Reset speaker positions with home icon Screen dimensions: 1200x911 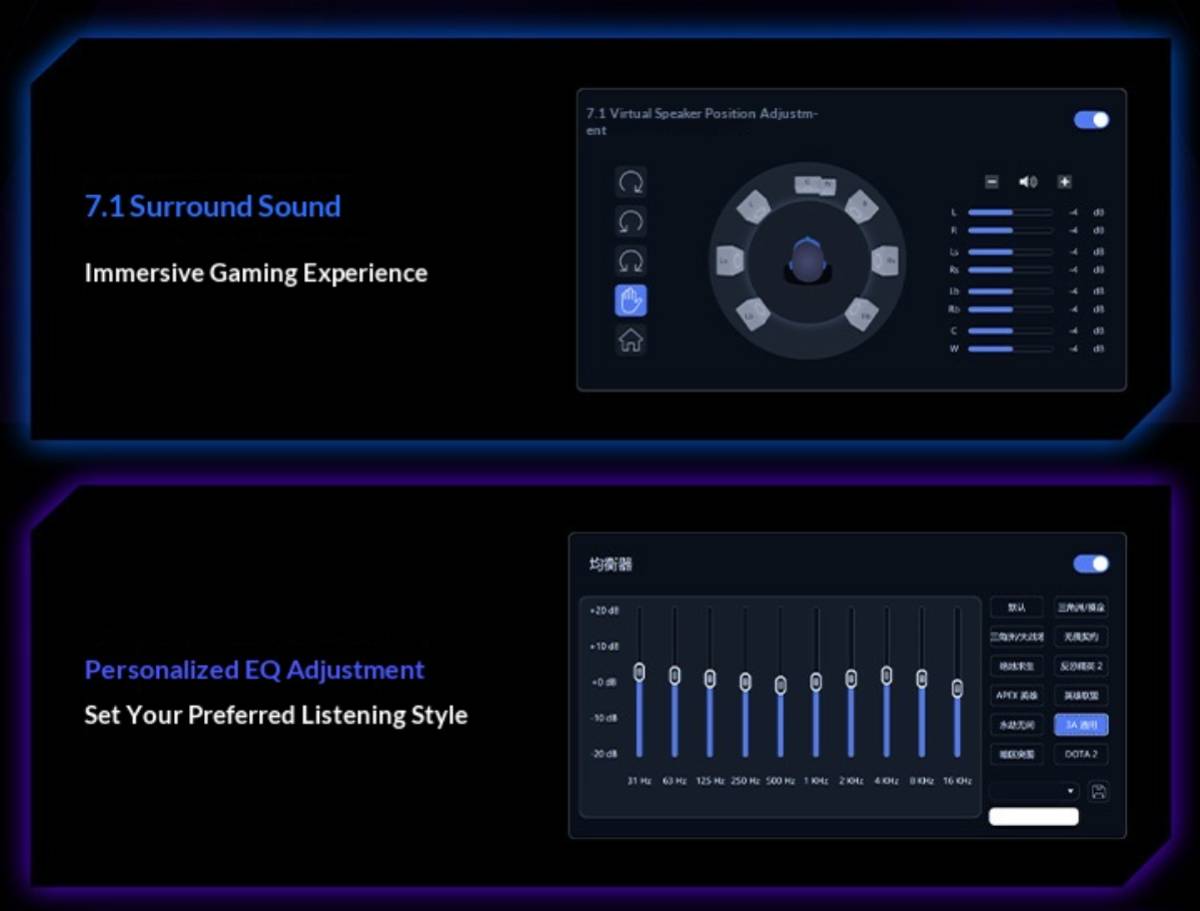tap(631, 340)
